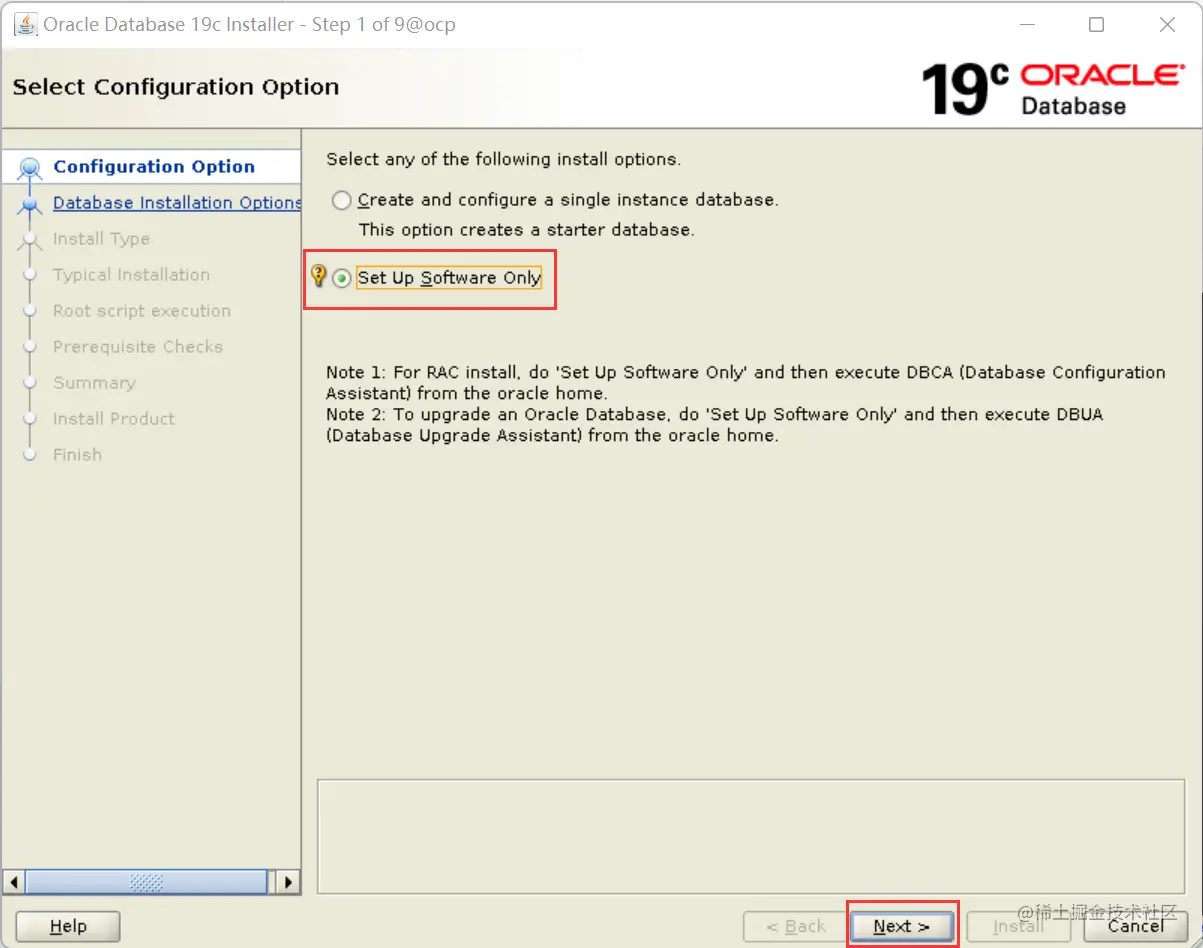Click the text 'This option creates a starter database.'
The width and height of the screenshot is (1203, 948).
[526, 230]
